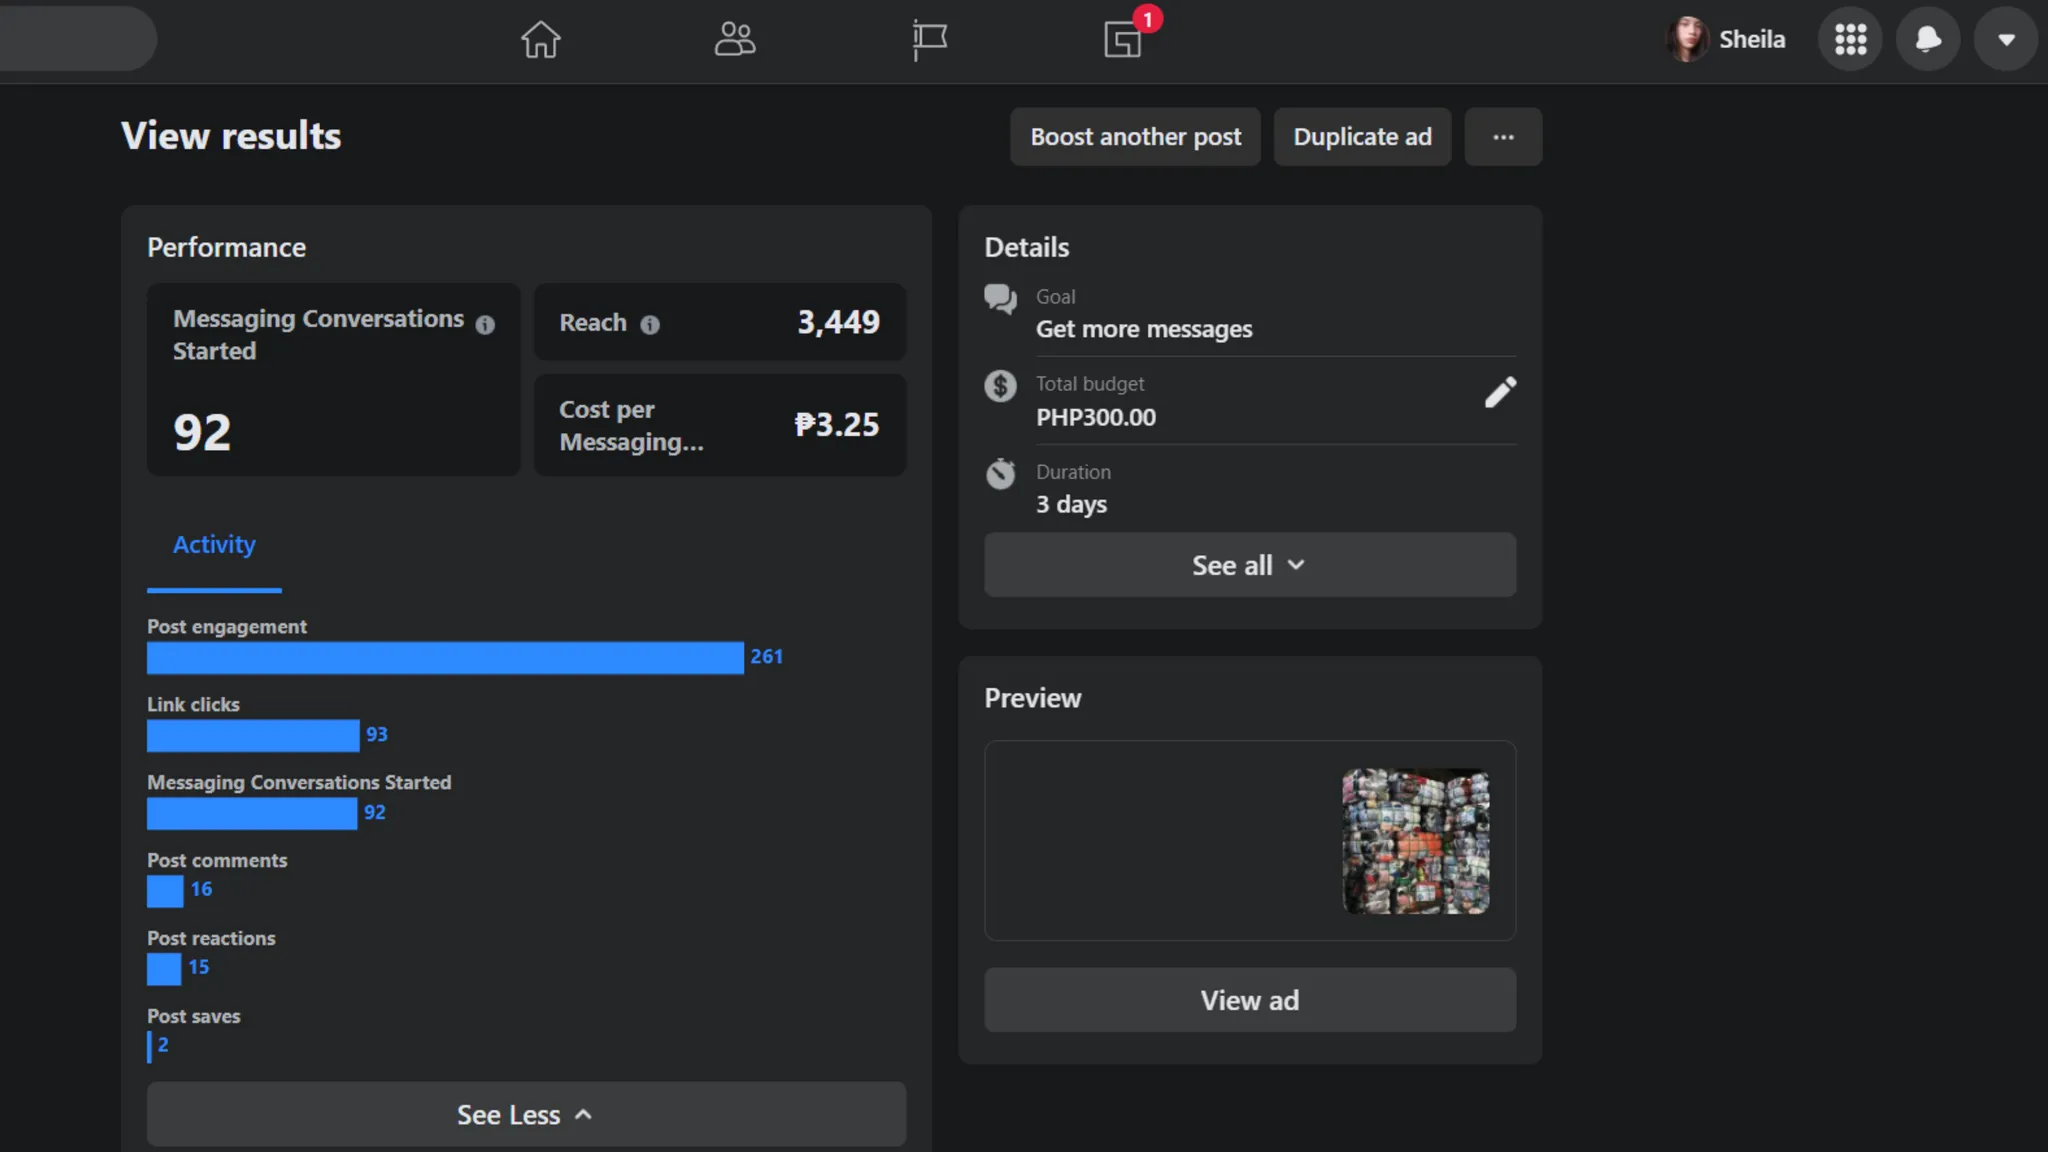Click the pencil icon to edit total budget
The height and width of the screenshot is (1152, 2048).
1500,392
